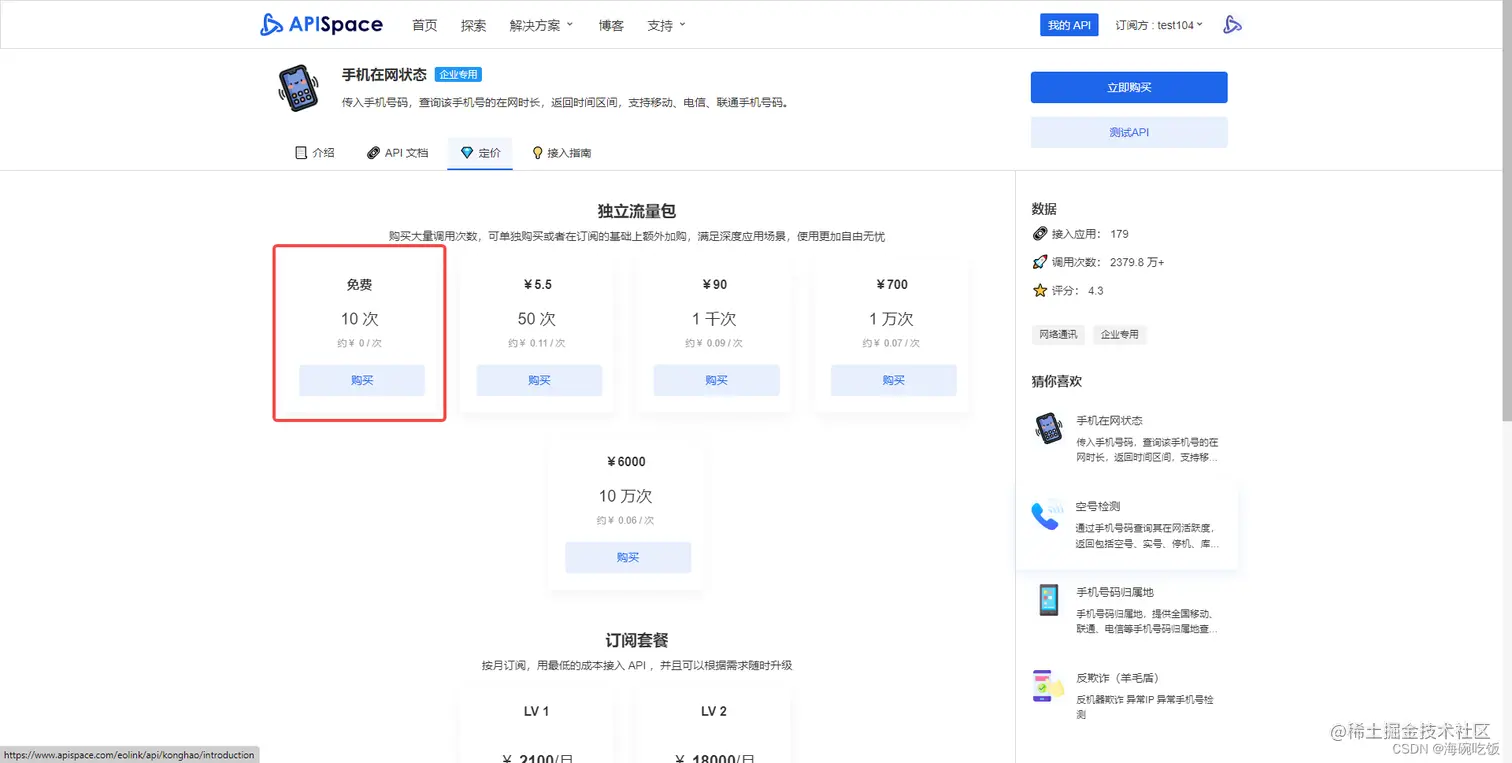Image resolution: width=1512 pixels, height=763 pixels.
Task: Click the 测试API button
Action: [1128, 132]
